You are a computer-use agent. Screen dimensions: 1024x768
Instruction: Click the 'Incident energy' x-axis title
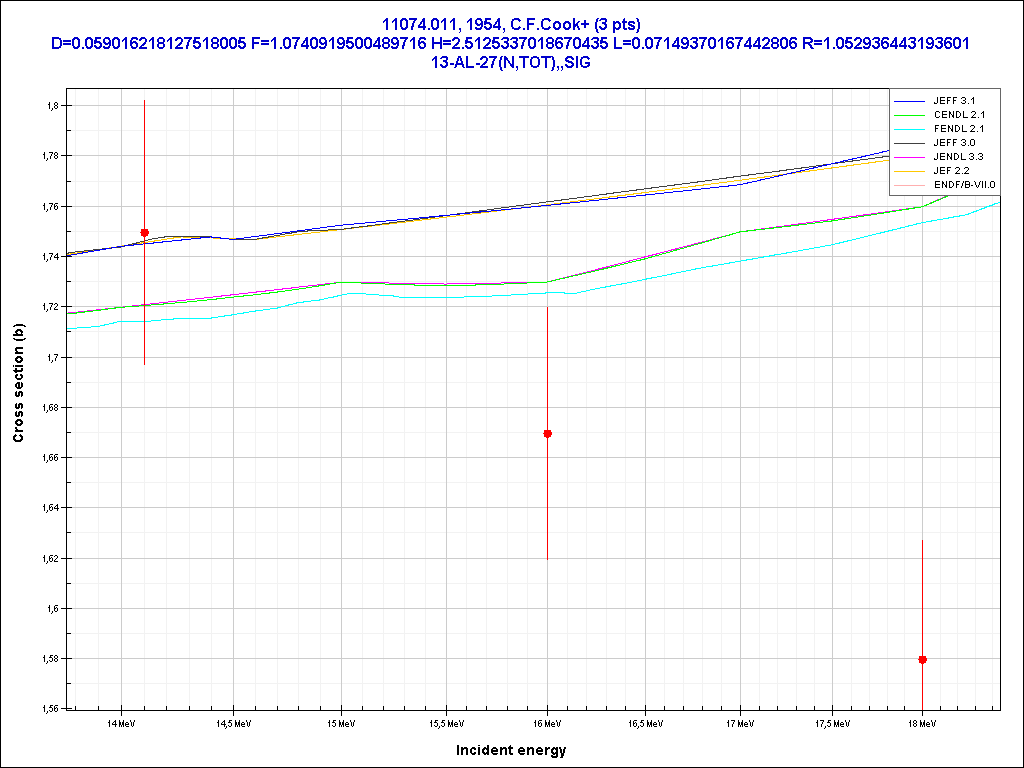click(x=511, y=750)
